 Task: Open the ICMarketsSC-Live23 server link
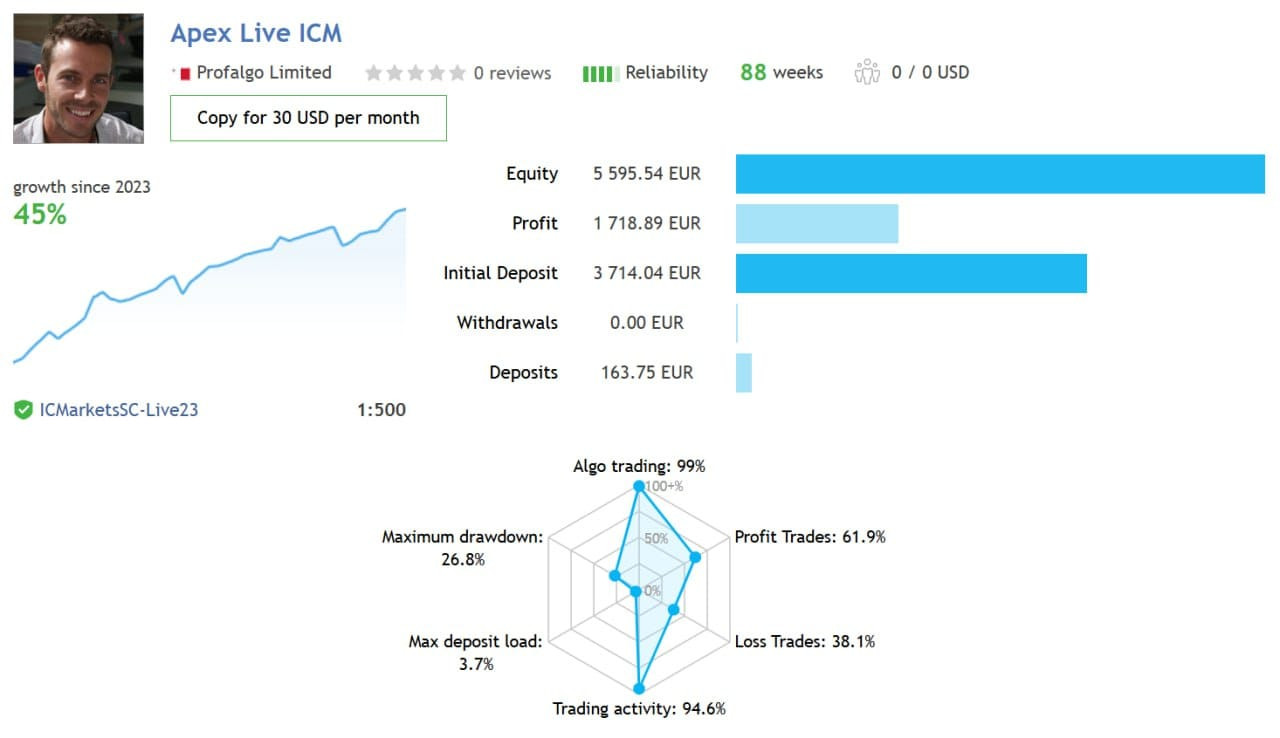[119, 409]
